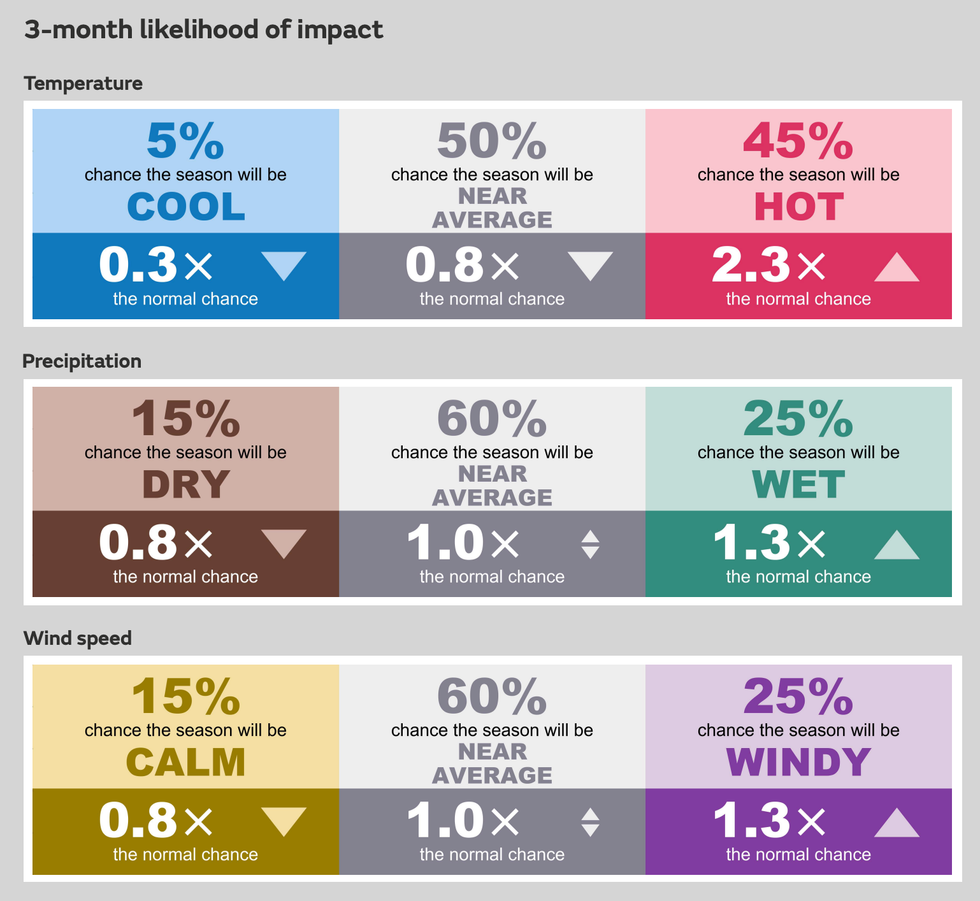Click the up arrow in the HOT box

896,267
